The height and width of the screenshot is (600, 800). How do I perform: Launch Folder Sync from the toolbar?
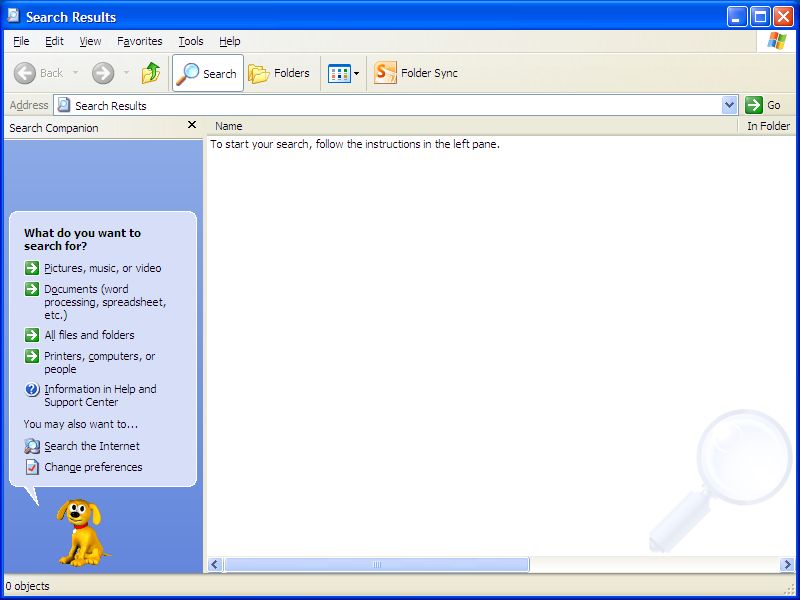pyautogui.click(x=415, y=73)
